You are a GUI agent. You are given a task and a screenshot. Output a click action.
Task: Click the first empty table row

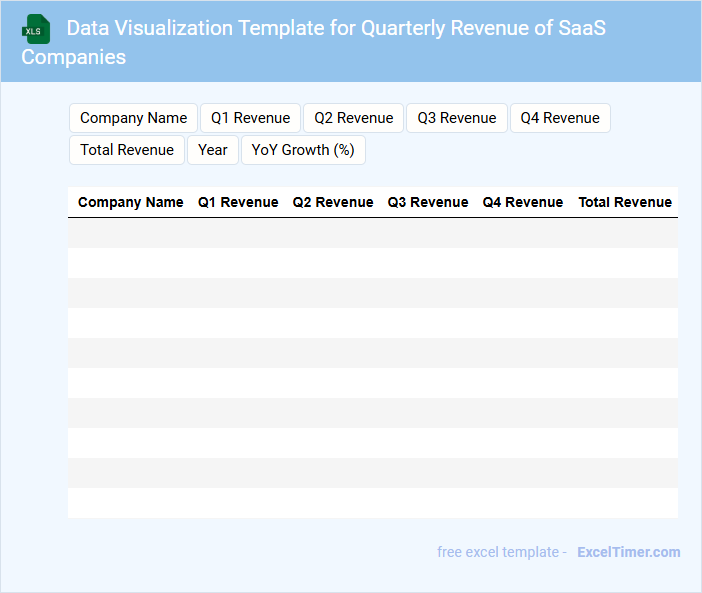click(372, 233)
